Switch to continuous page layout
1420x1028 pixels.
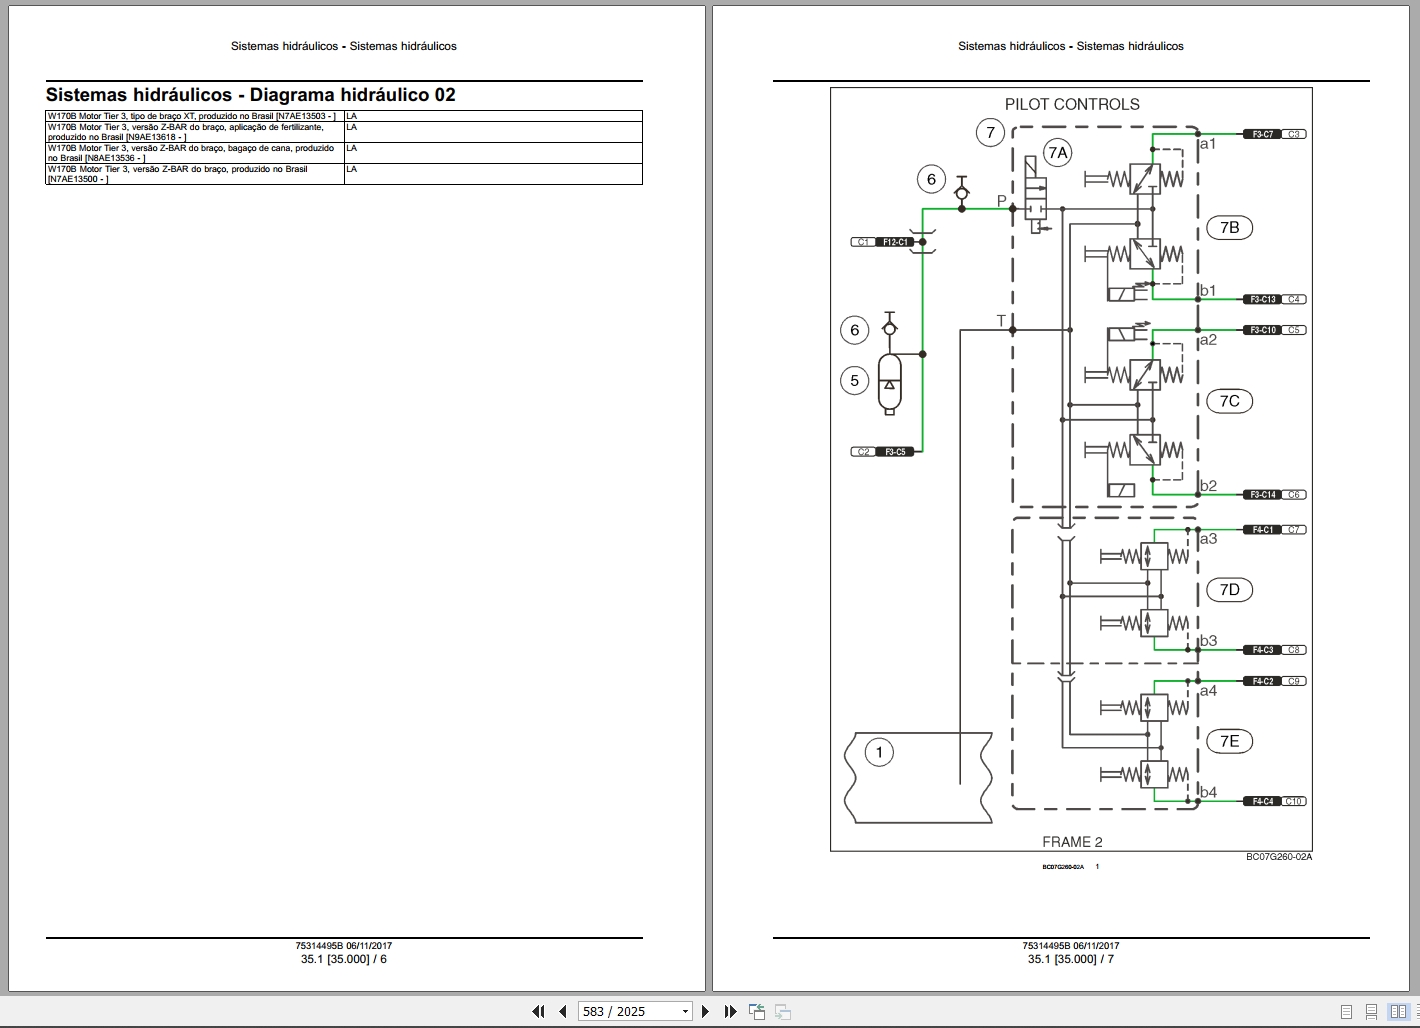1372,1012
